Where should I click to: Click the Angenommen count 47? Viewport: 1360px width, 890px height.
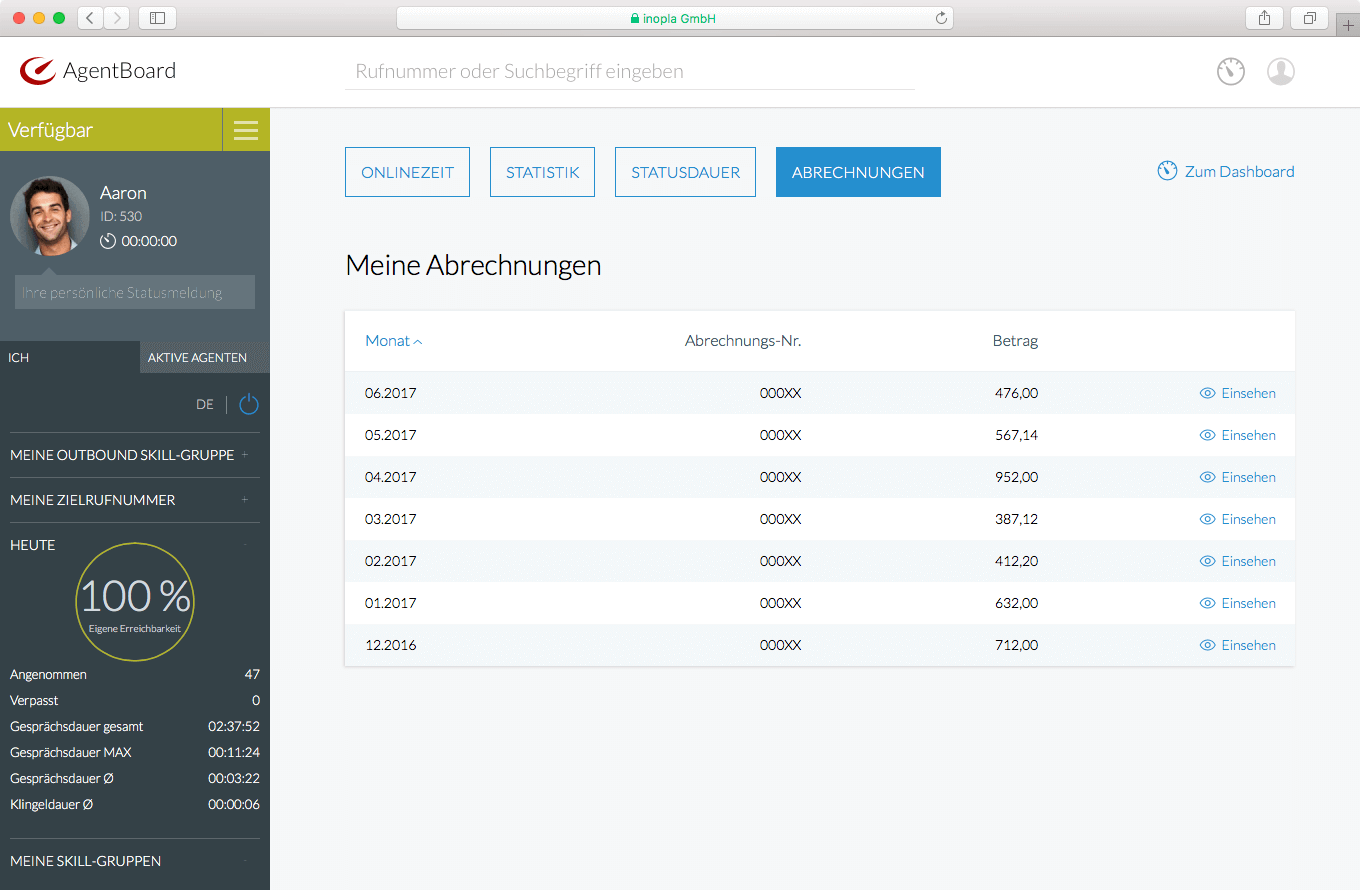[x=252, y=674]
